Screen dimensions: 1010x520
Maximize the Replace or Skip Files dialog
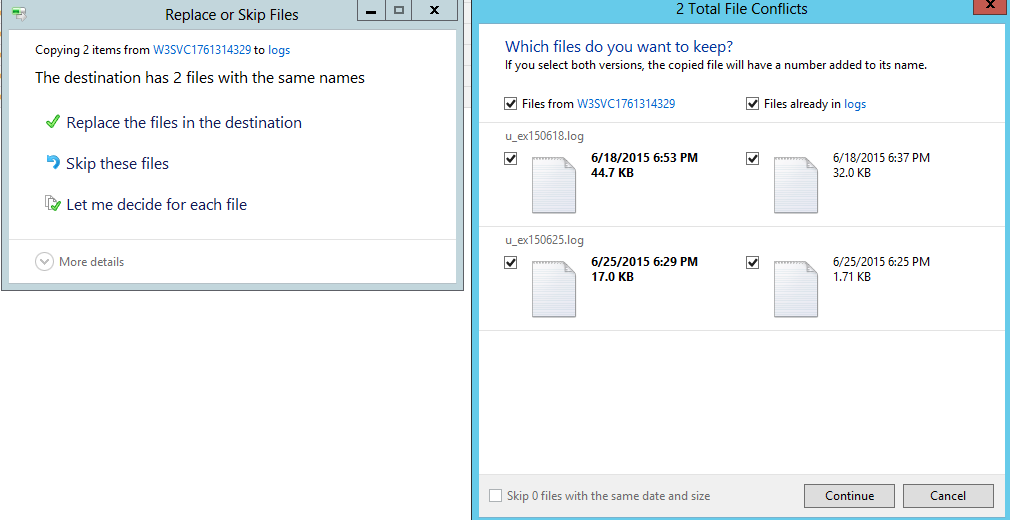[x=399, y=10]
